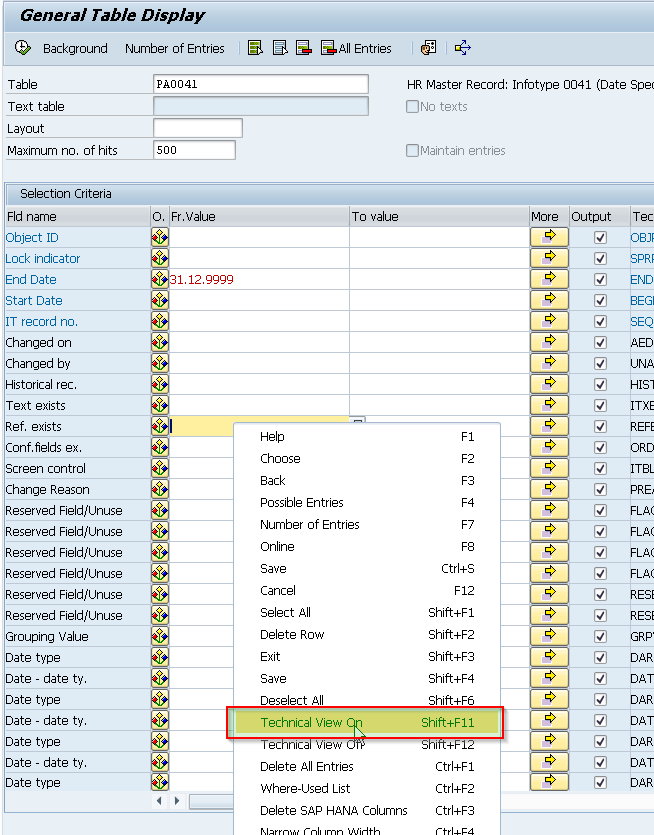
Task: Toggle Output checkbox for Changed on row
Action: coord(600,343)
